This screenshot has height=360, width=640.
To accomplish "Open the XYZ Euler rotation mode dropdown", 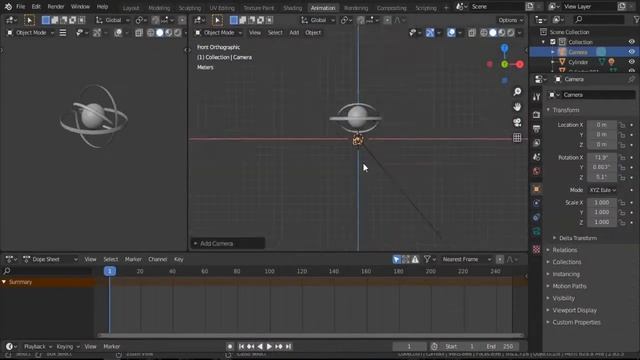I will tap(602, 190).
